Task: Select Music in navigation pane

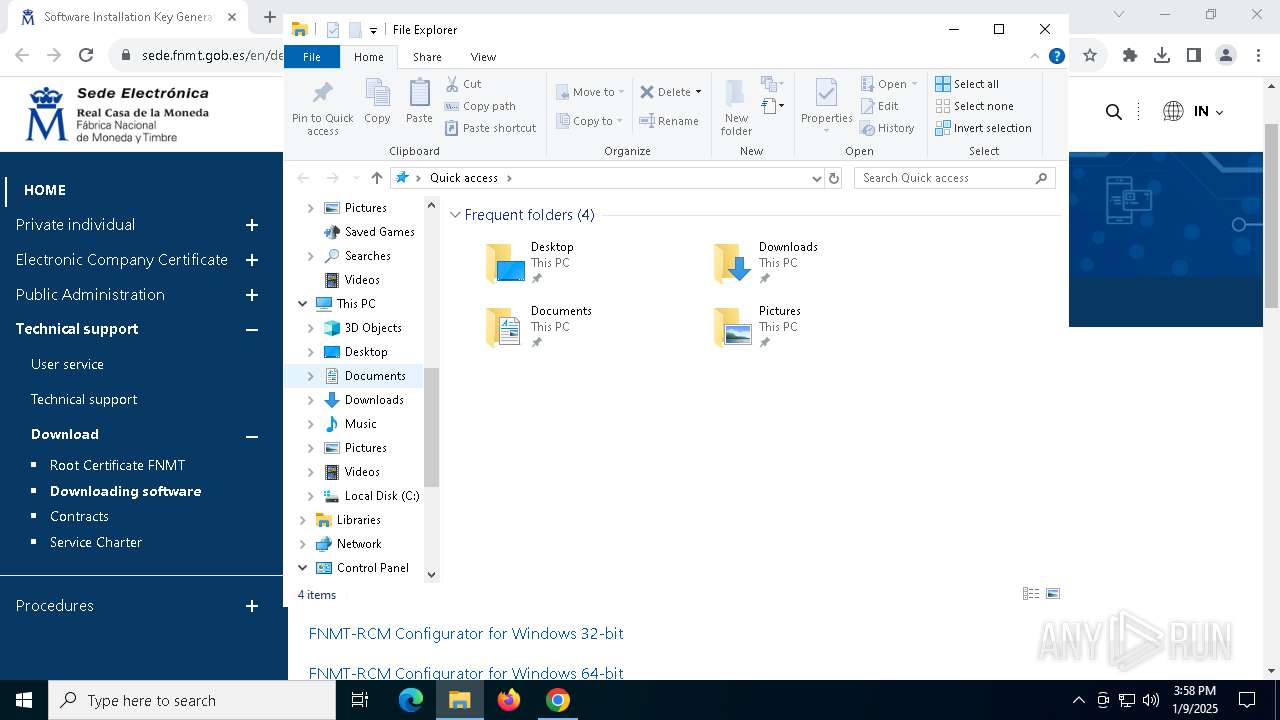Action: coord(360,424)
